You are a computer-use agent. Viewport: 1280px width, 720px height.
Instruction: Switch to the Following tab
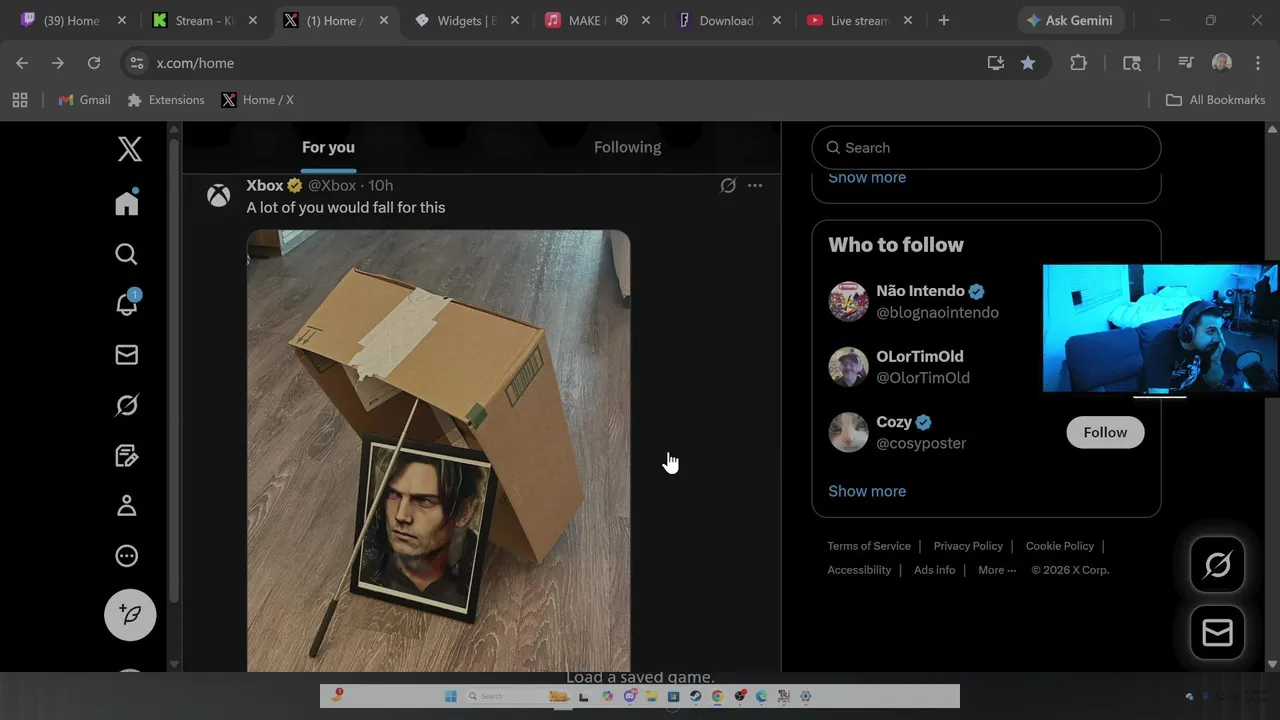(627, 147)
